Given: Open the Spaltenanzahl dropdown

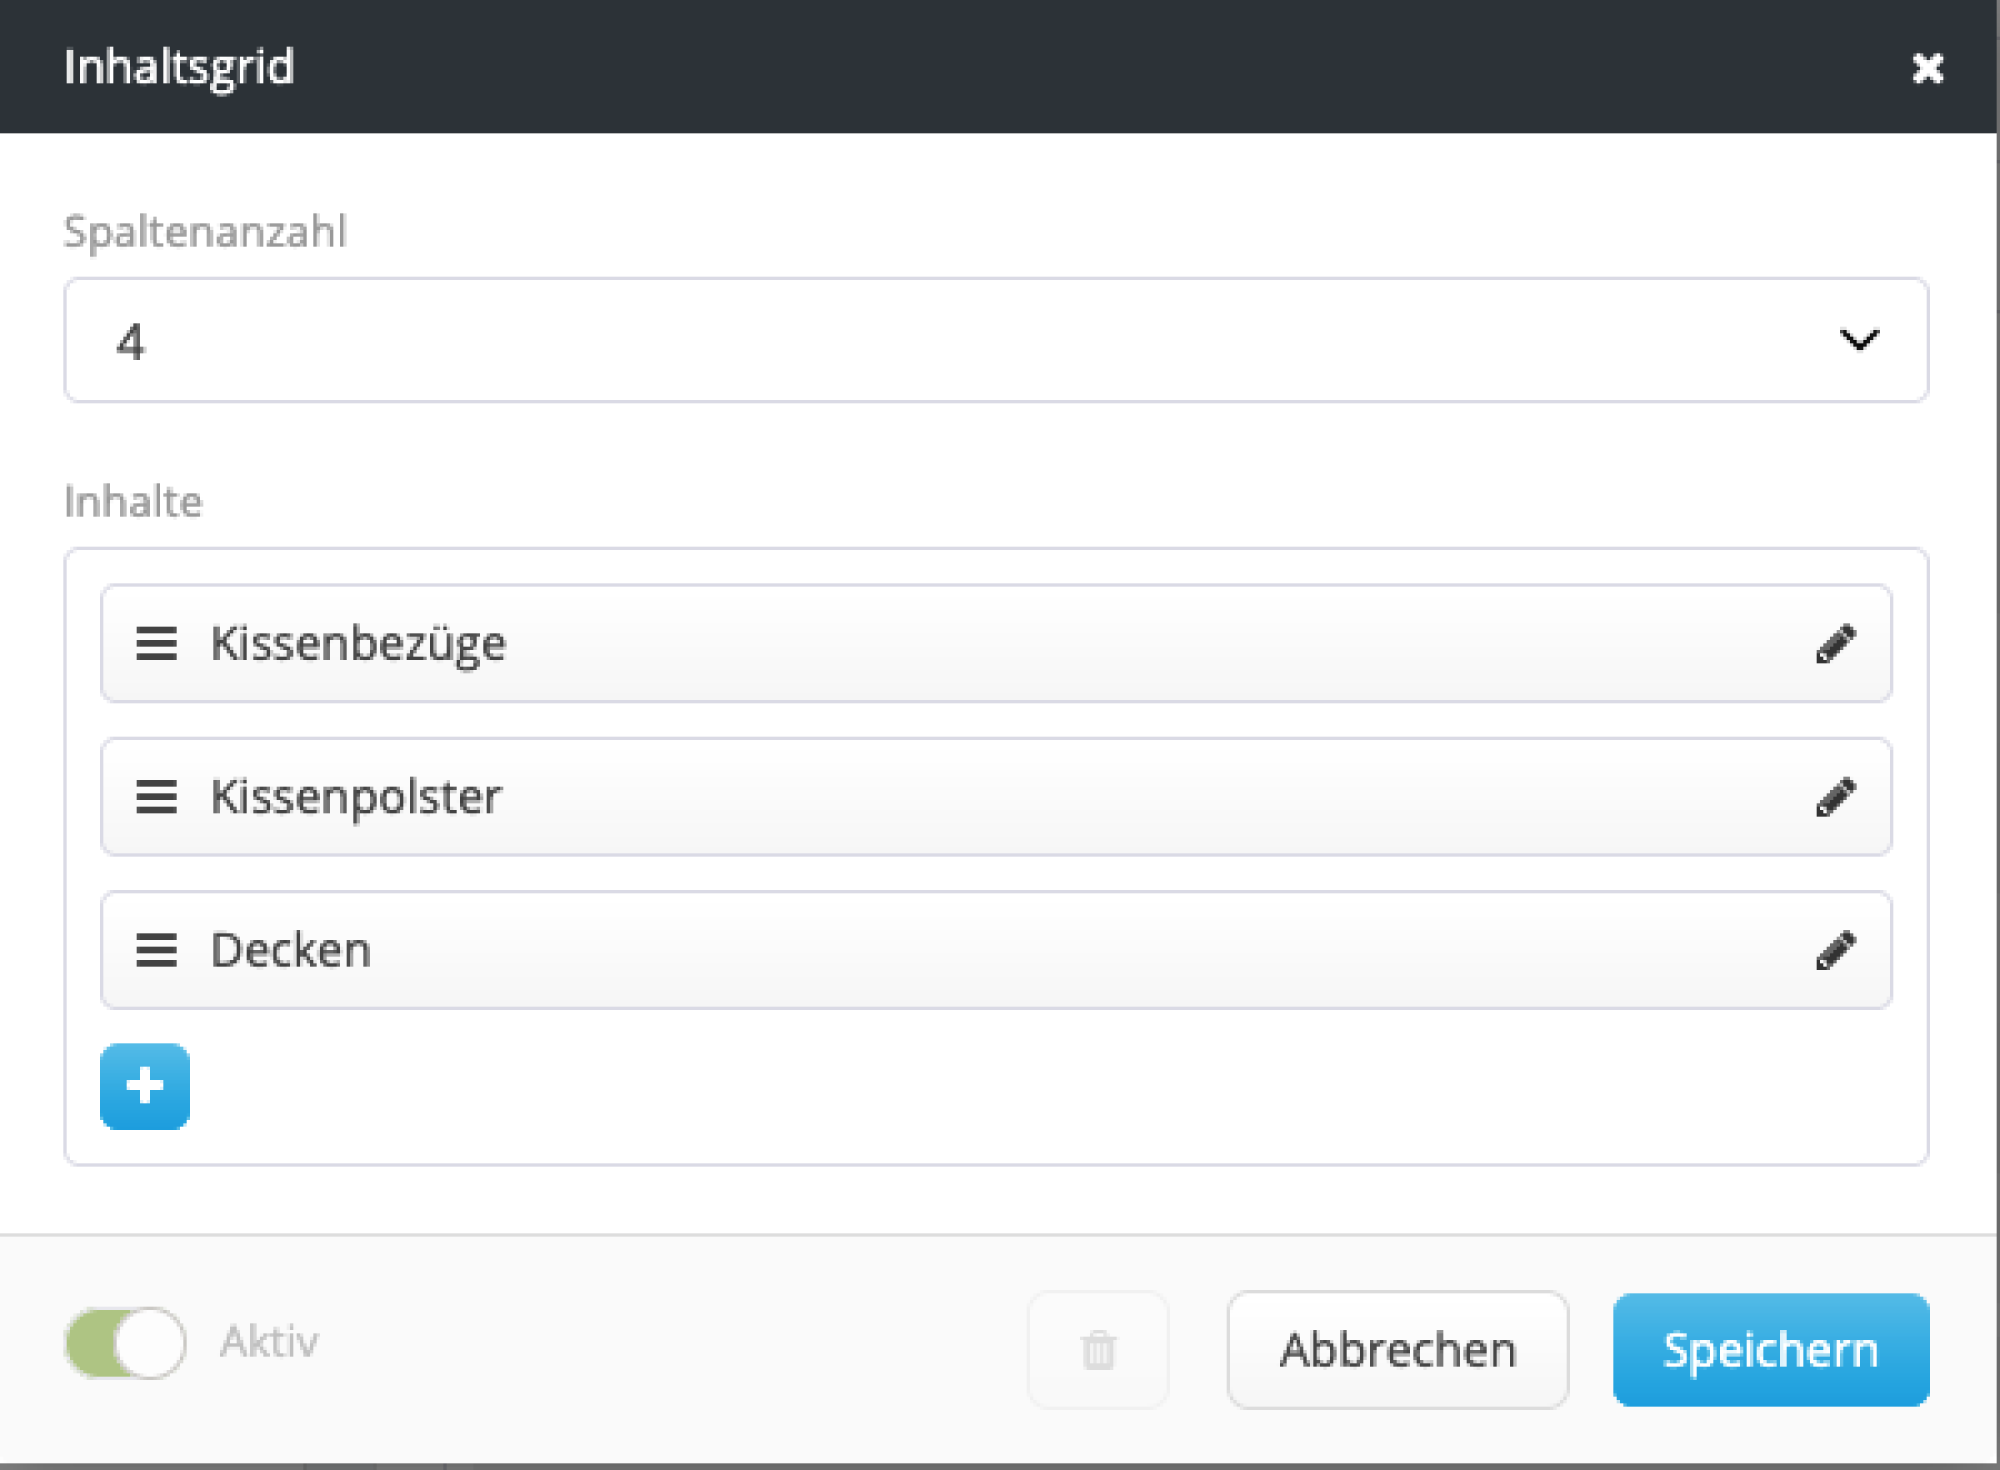Looking at the screenshot, I should [995, 341].
